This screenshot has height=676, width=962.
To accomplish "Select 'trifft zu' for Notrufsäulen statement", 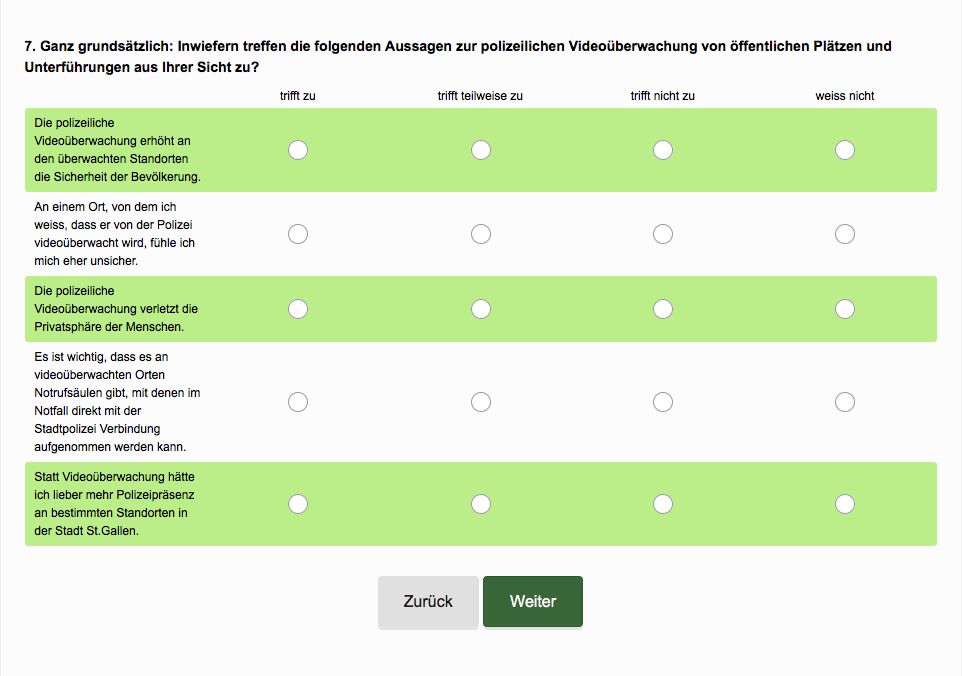I will coord(298,402).
